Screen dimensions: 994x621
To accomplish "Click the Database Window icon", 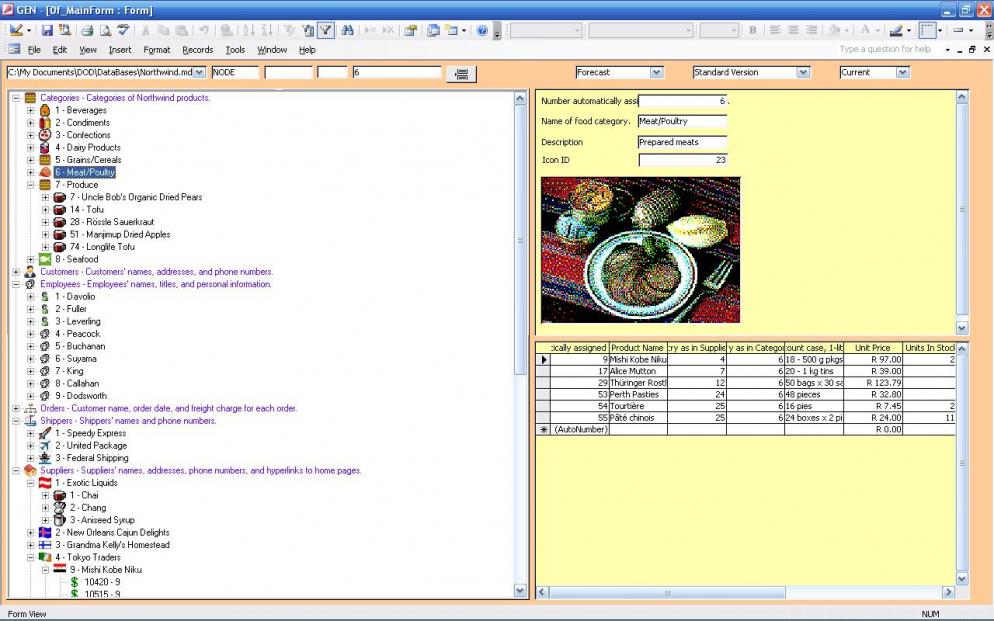I will 433,30.
